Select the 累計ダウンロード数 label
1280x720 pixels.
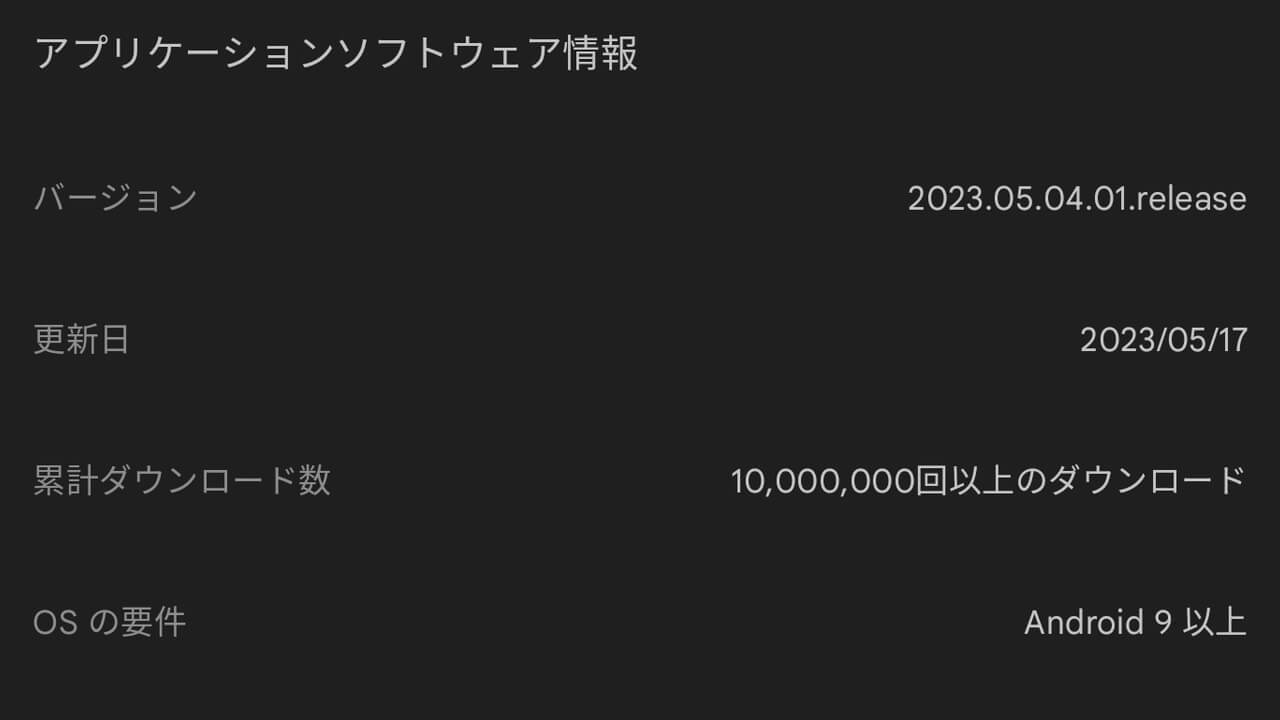(182, 481)
